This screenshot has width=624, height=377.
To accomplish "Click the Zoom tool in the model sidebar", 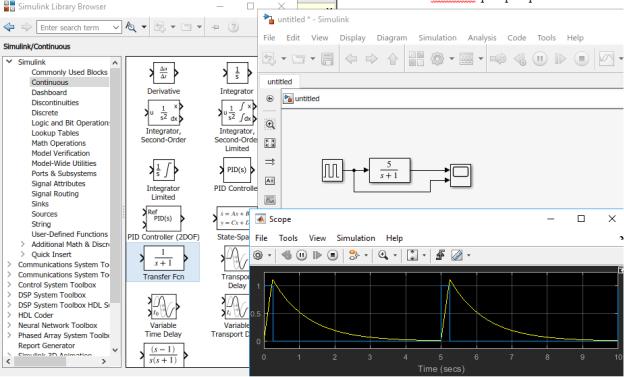I will pos(270,125).
